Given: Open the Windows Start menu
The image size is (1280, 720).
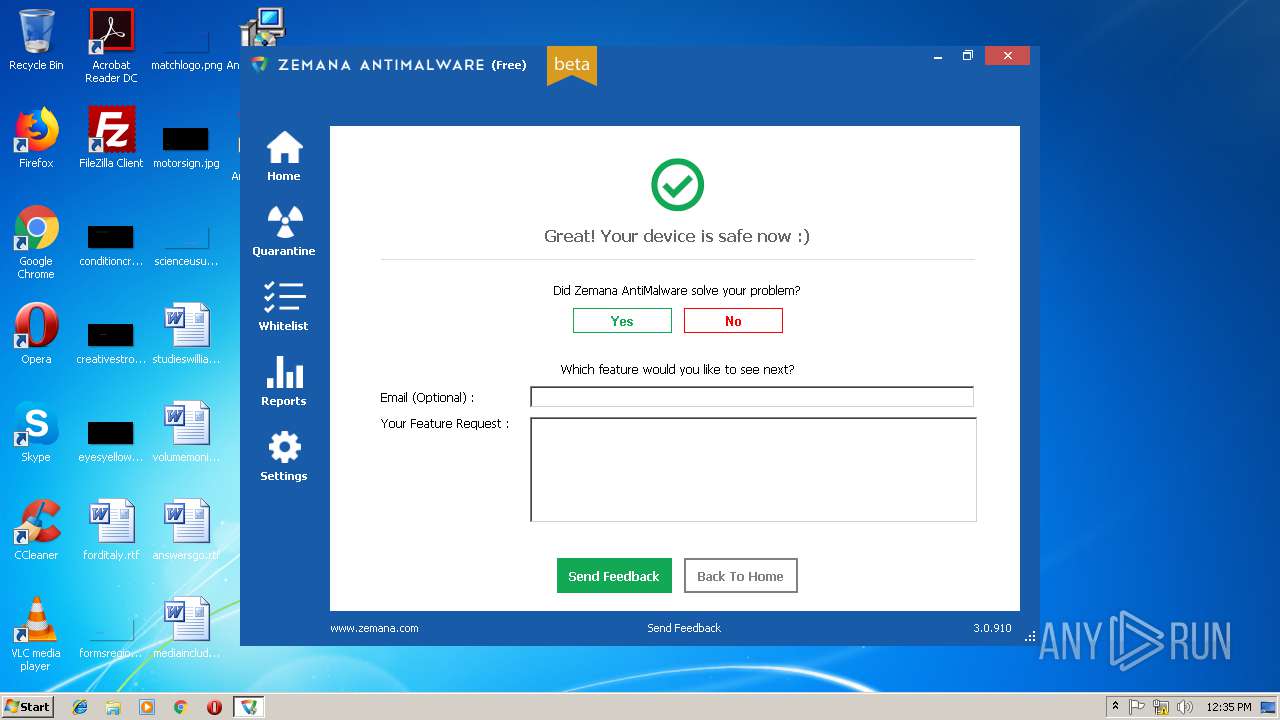Looking at the screenshot, I should pyautogui.click(x=27, y=706).
